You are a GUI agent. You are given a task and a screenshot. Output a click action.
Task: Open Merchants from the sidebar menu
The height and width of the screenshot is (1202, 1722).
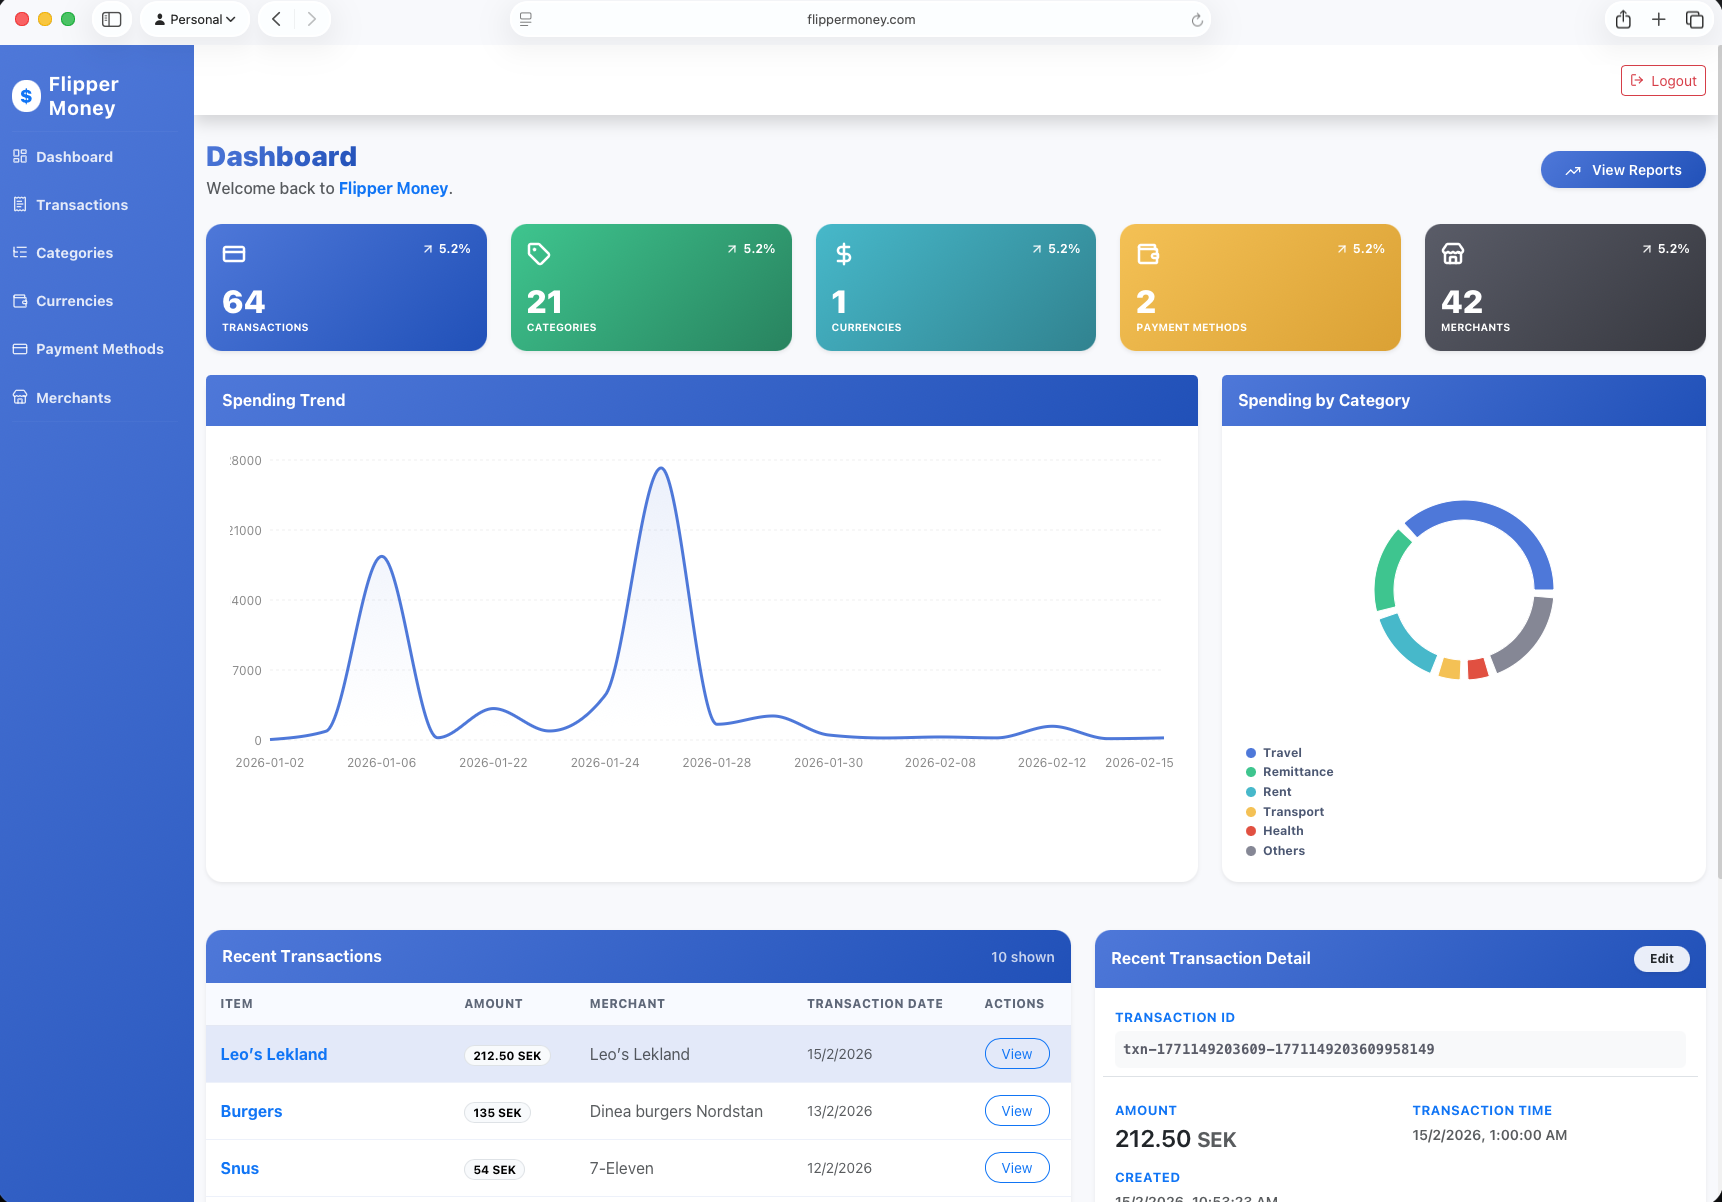coord(73,397)
